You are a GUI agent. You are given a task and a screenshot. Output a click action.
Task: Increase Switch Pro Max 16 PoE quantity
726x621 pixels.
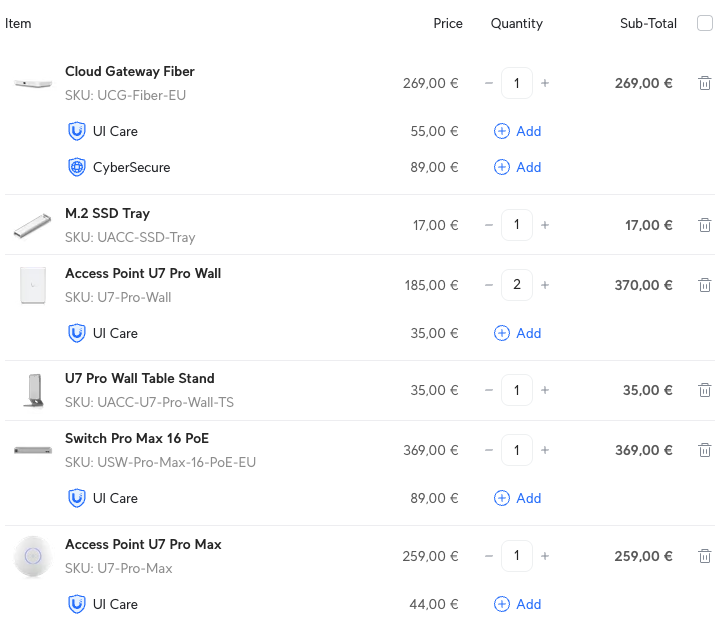545,451
